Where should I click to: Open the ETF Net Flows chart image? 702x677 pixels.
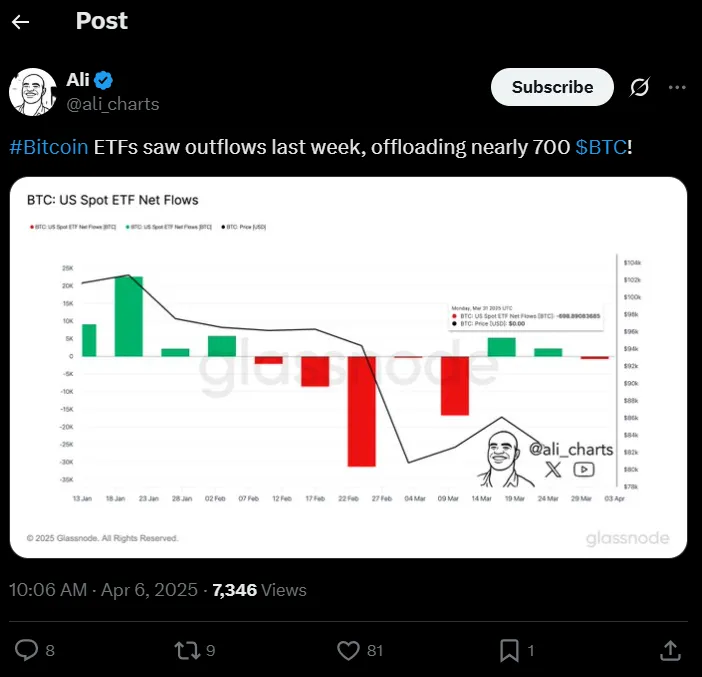(349, 366)
